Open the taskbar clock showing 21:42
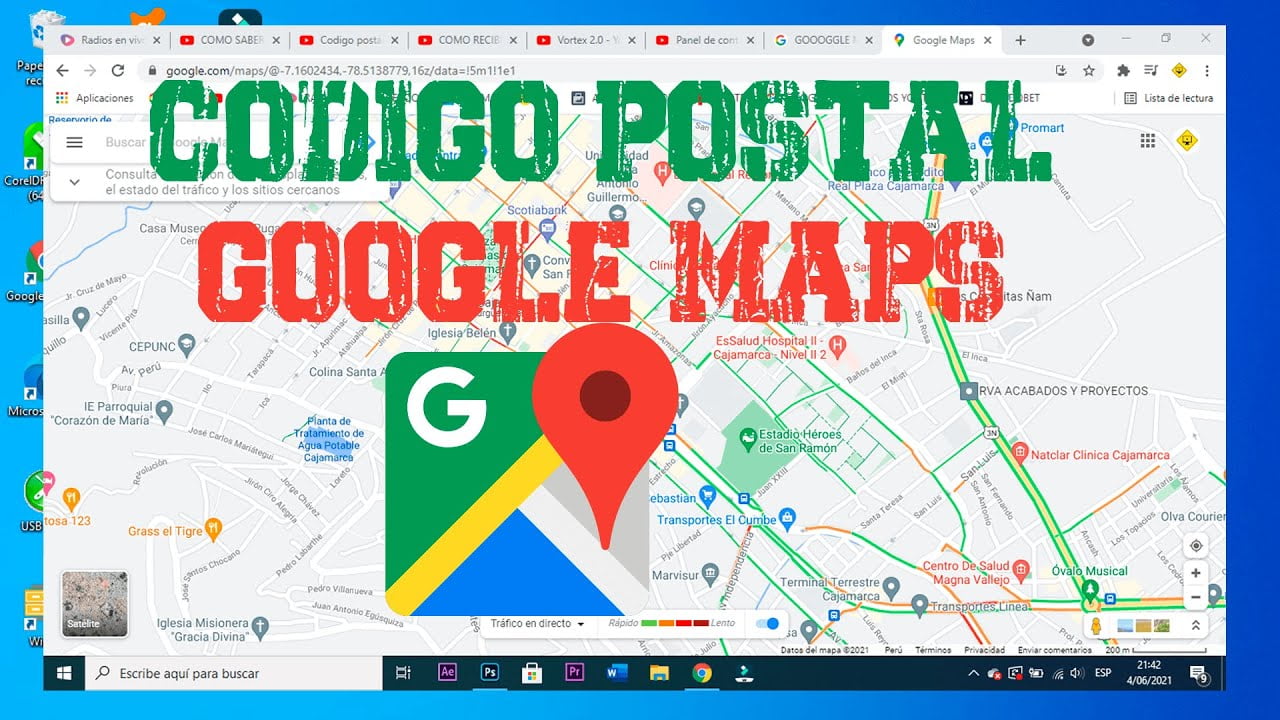Viewport: 1280px width, 720px height. pos(1149,673)
